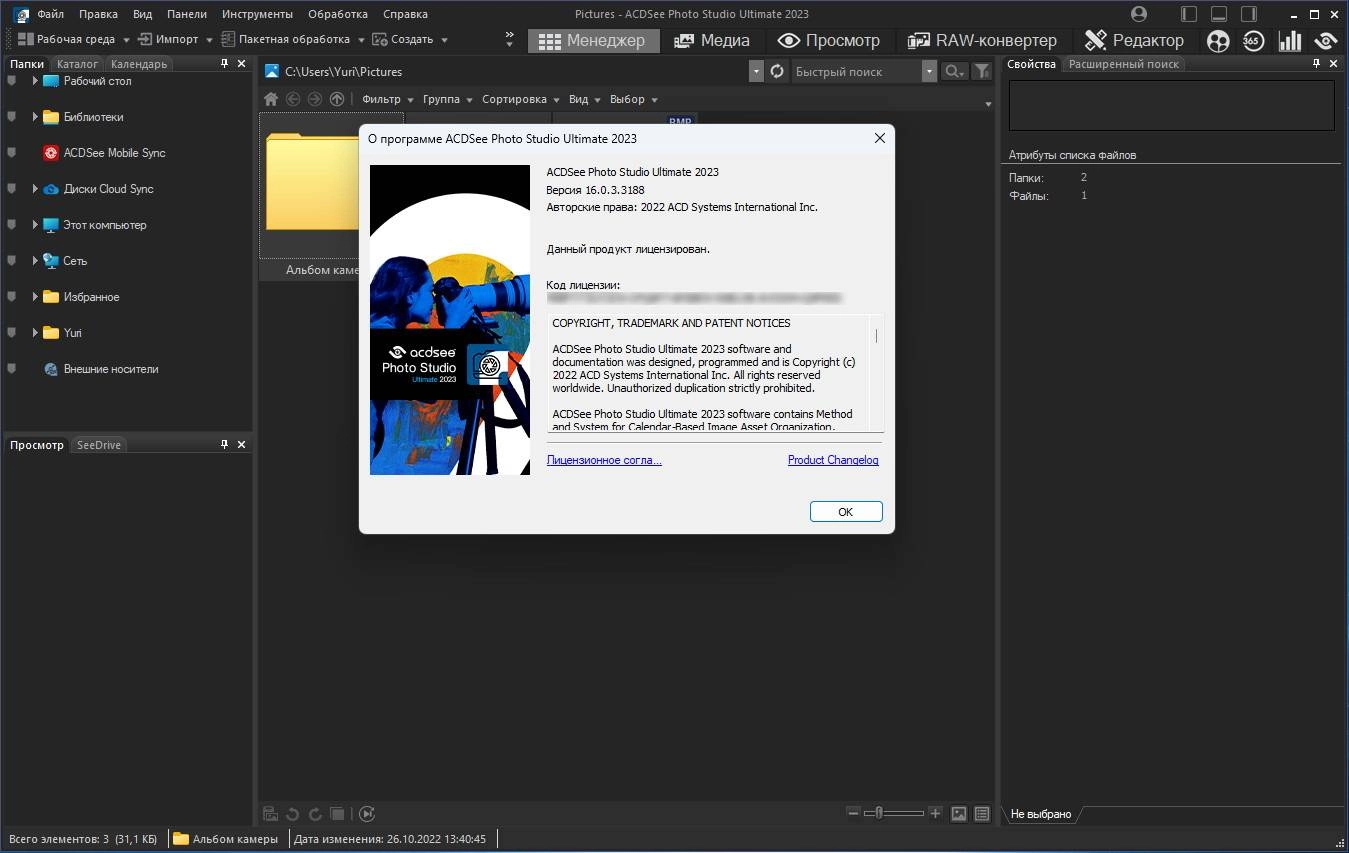Click the eye icon at toolbar end
The width and height of the screenshot is (1349, 853).
click(x=1326, y=40)
